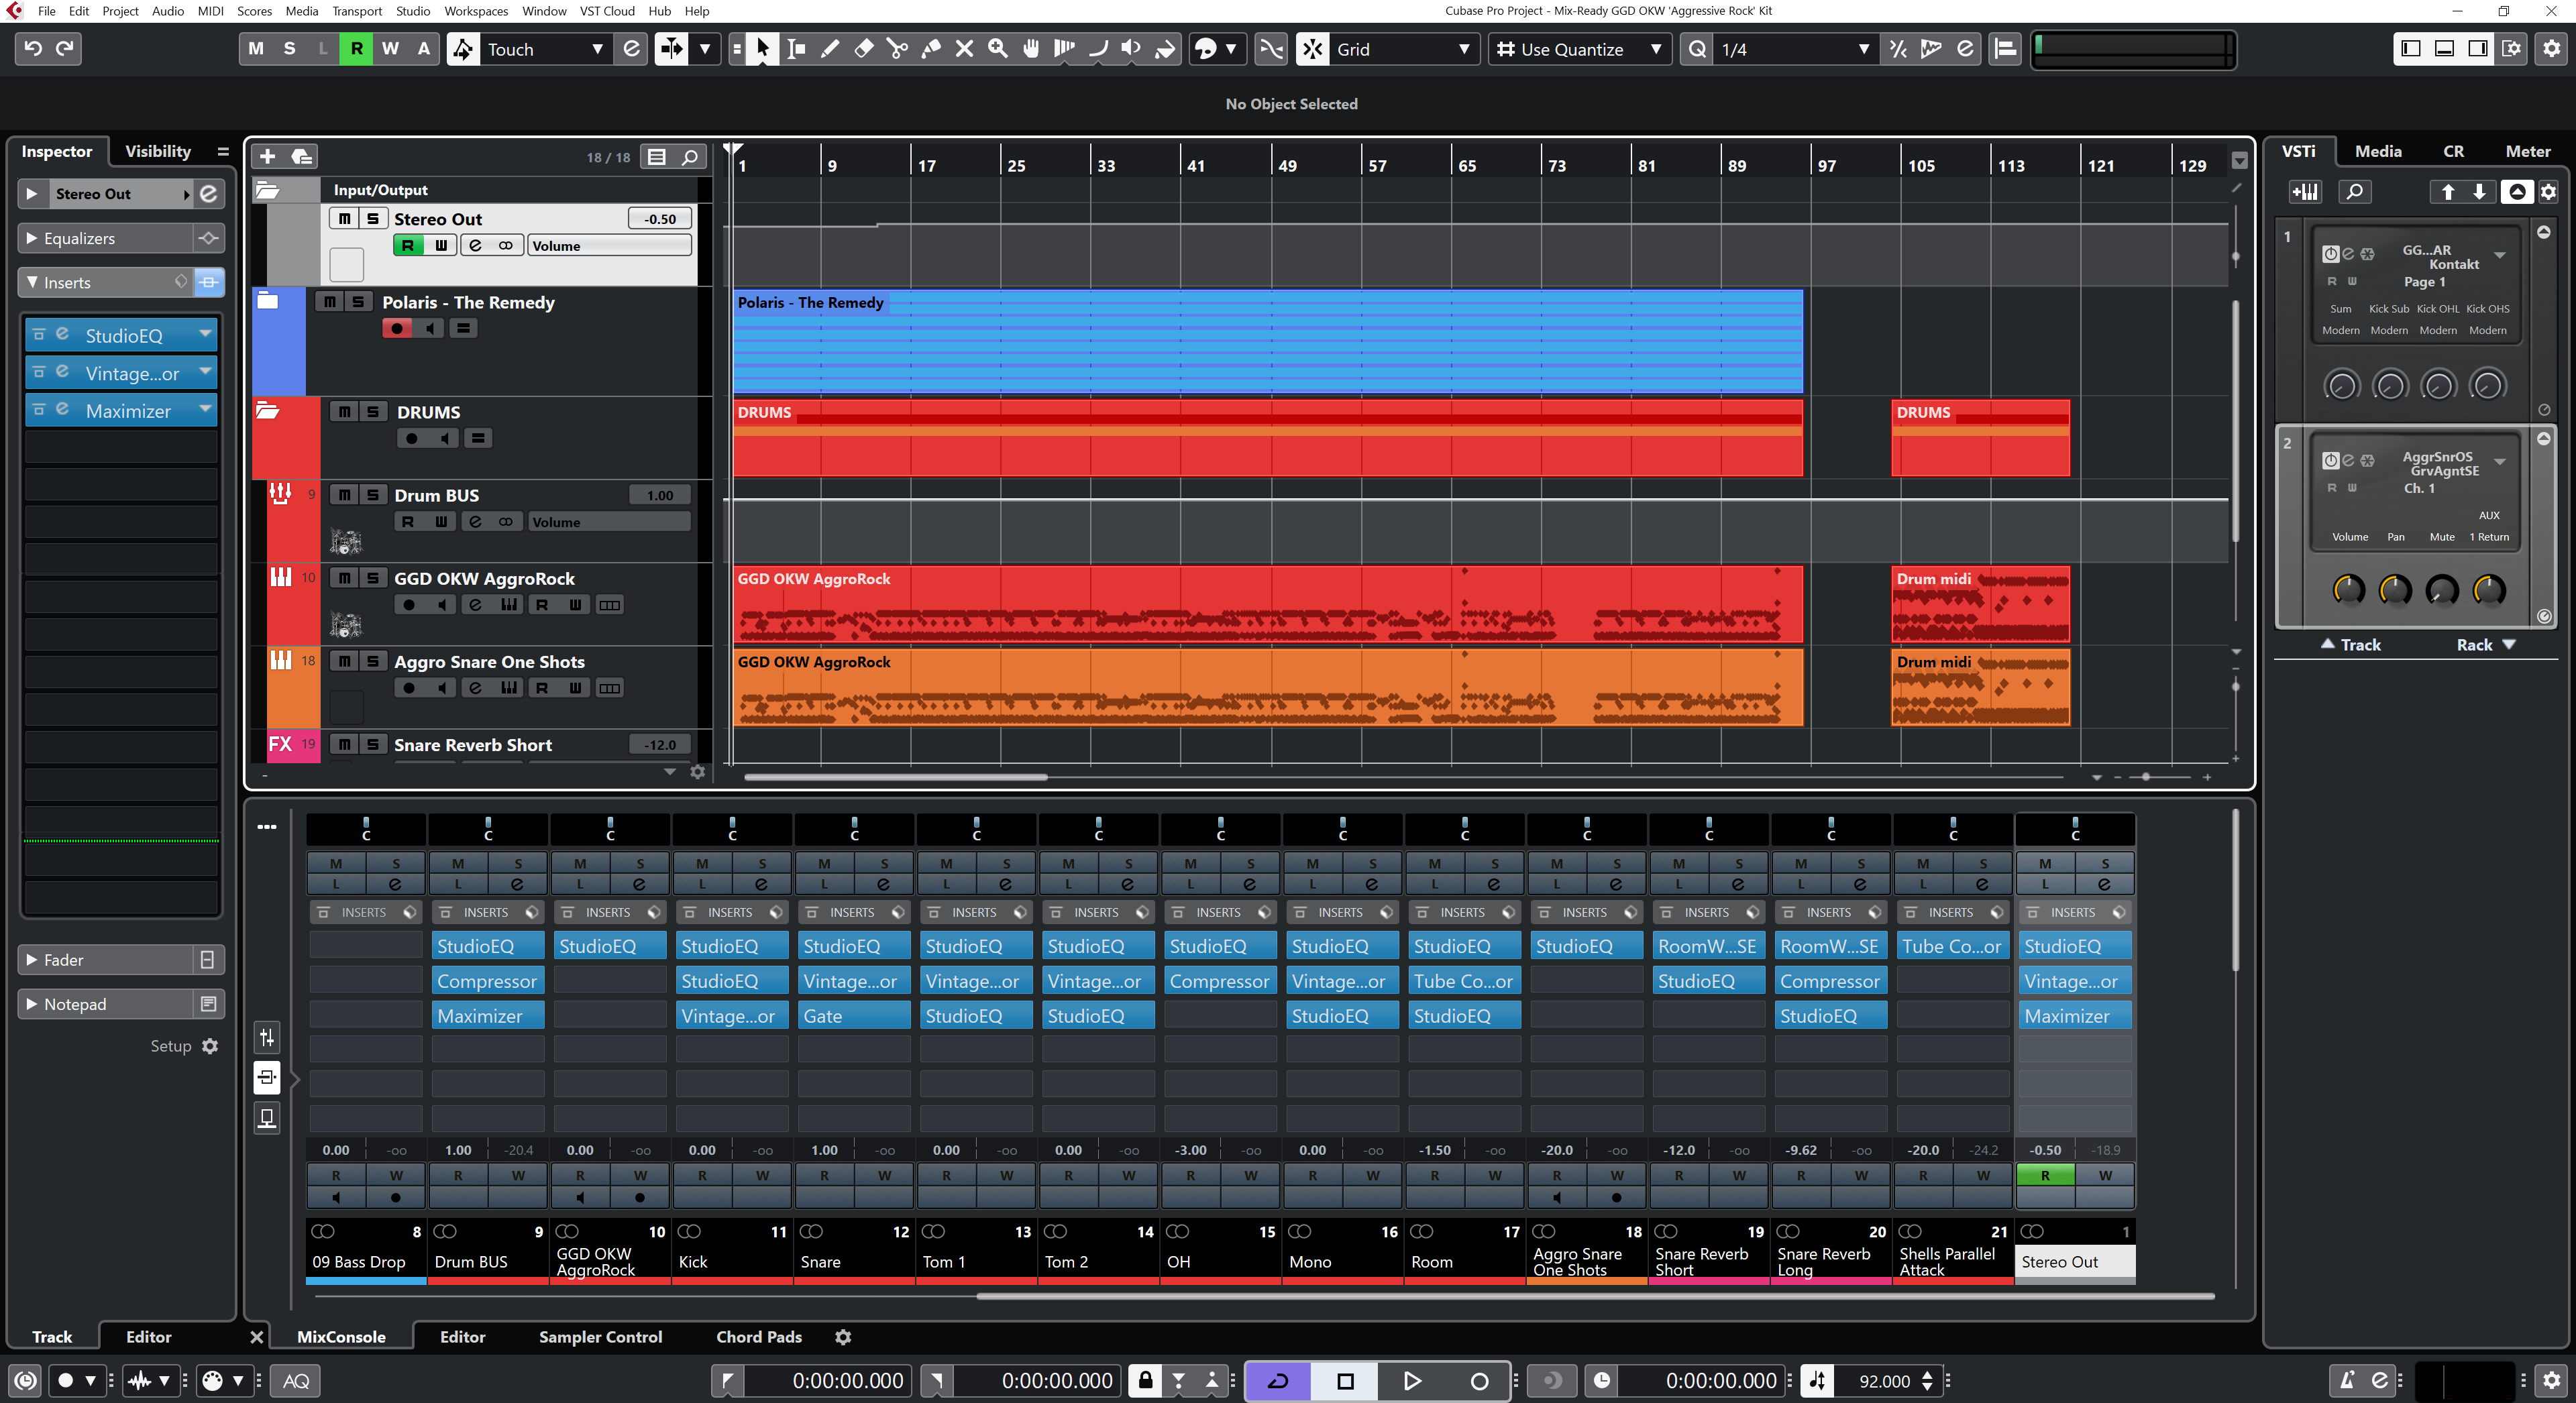2576x1403 pixels.
Task: Toggle the metronome click in the transport bar
Action: tap(2346, 1381)
